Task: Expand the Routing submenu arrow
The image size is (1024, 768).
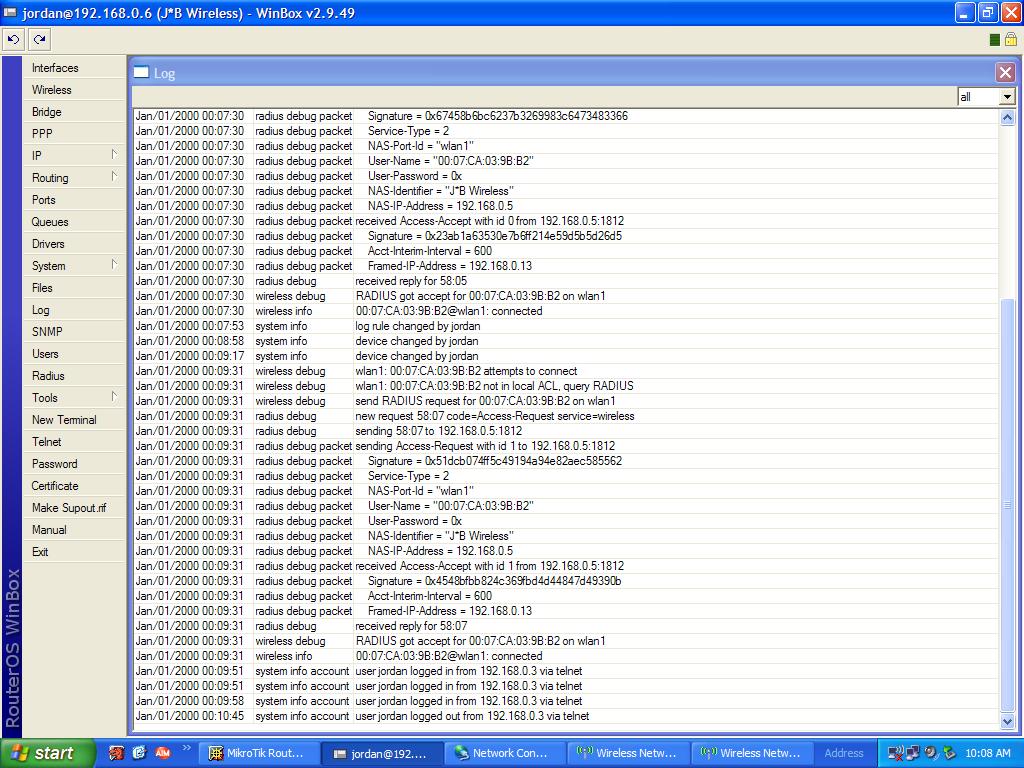Action: pyautogui.click(x=114, y=176)
